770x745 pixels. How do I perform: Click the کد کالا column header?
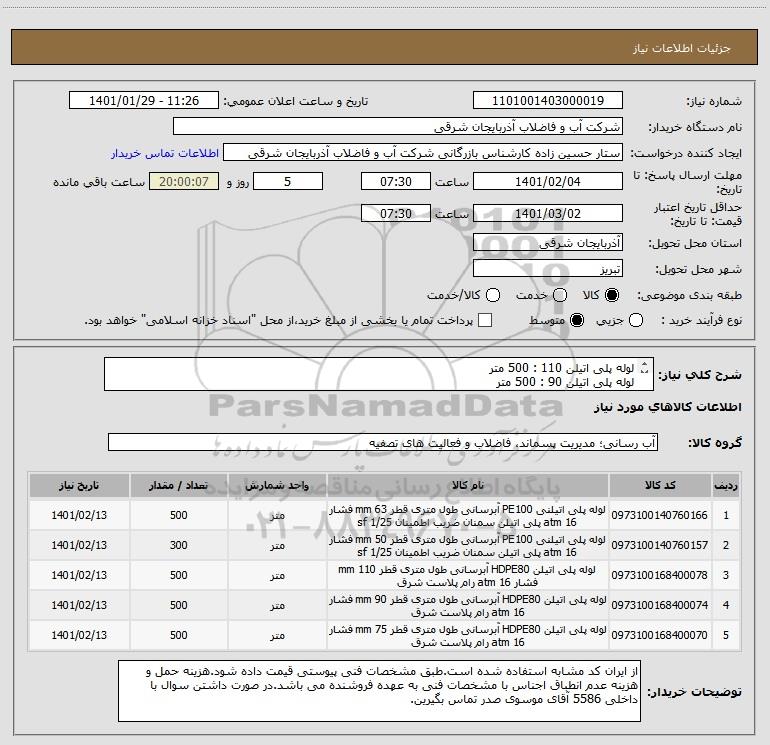click(660, 485)
